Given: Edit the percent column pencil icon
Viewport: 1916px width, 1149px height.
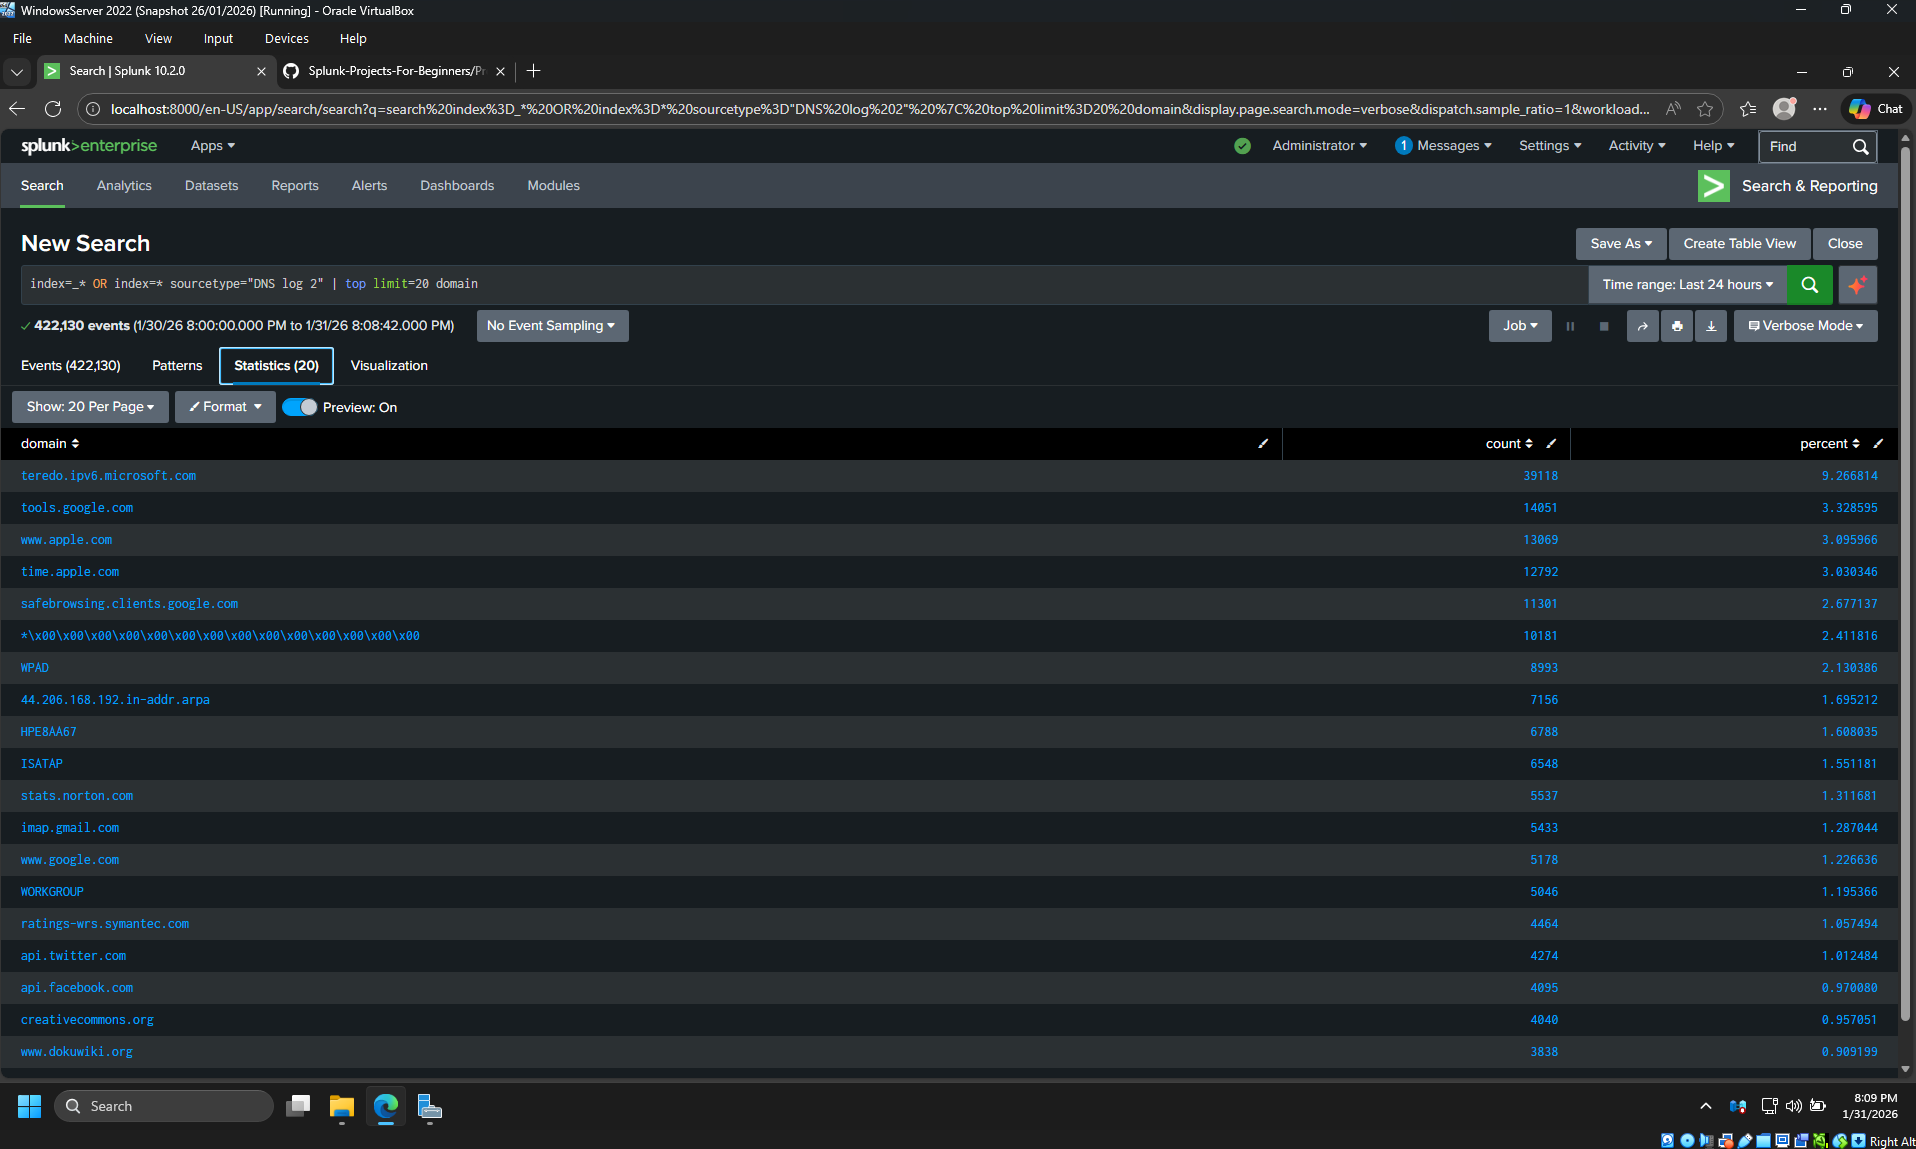Looking at the screenshot, I should click(1878, 444).
